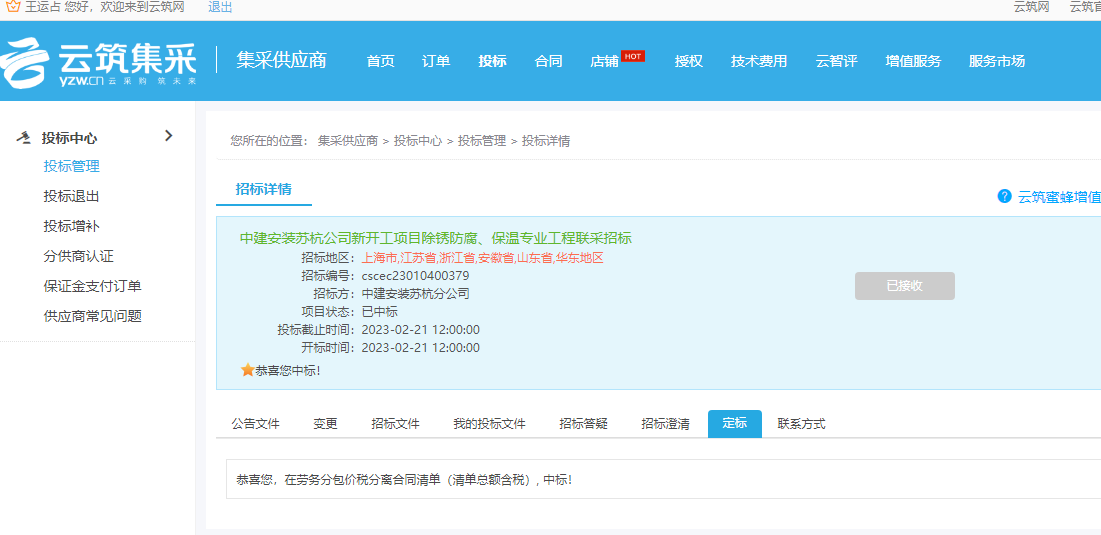This screenshot has height=535, width=1101.
Task: Open the 我的投标文件 tab
Action: 489,423
